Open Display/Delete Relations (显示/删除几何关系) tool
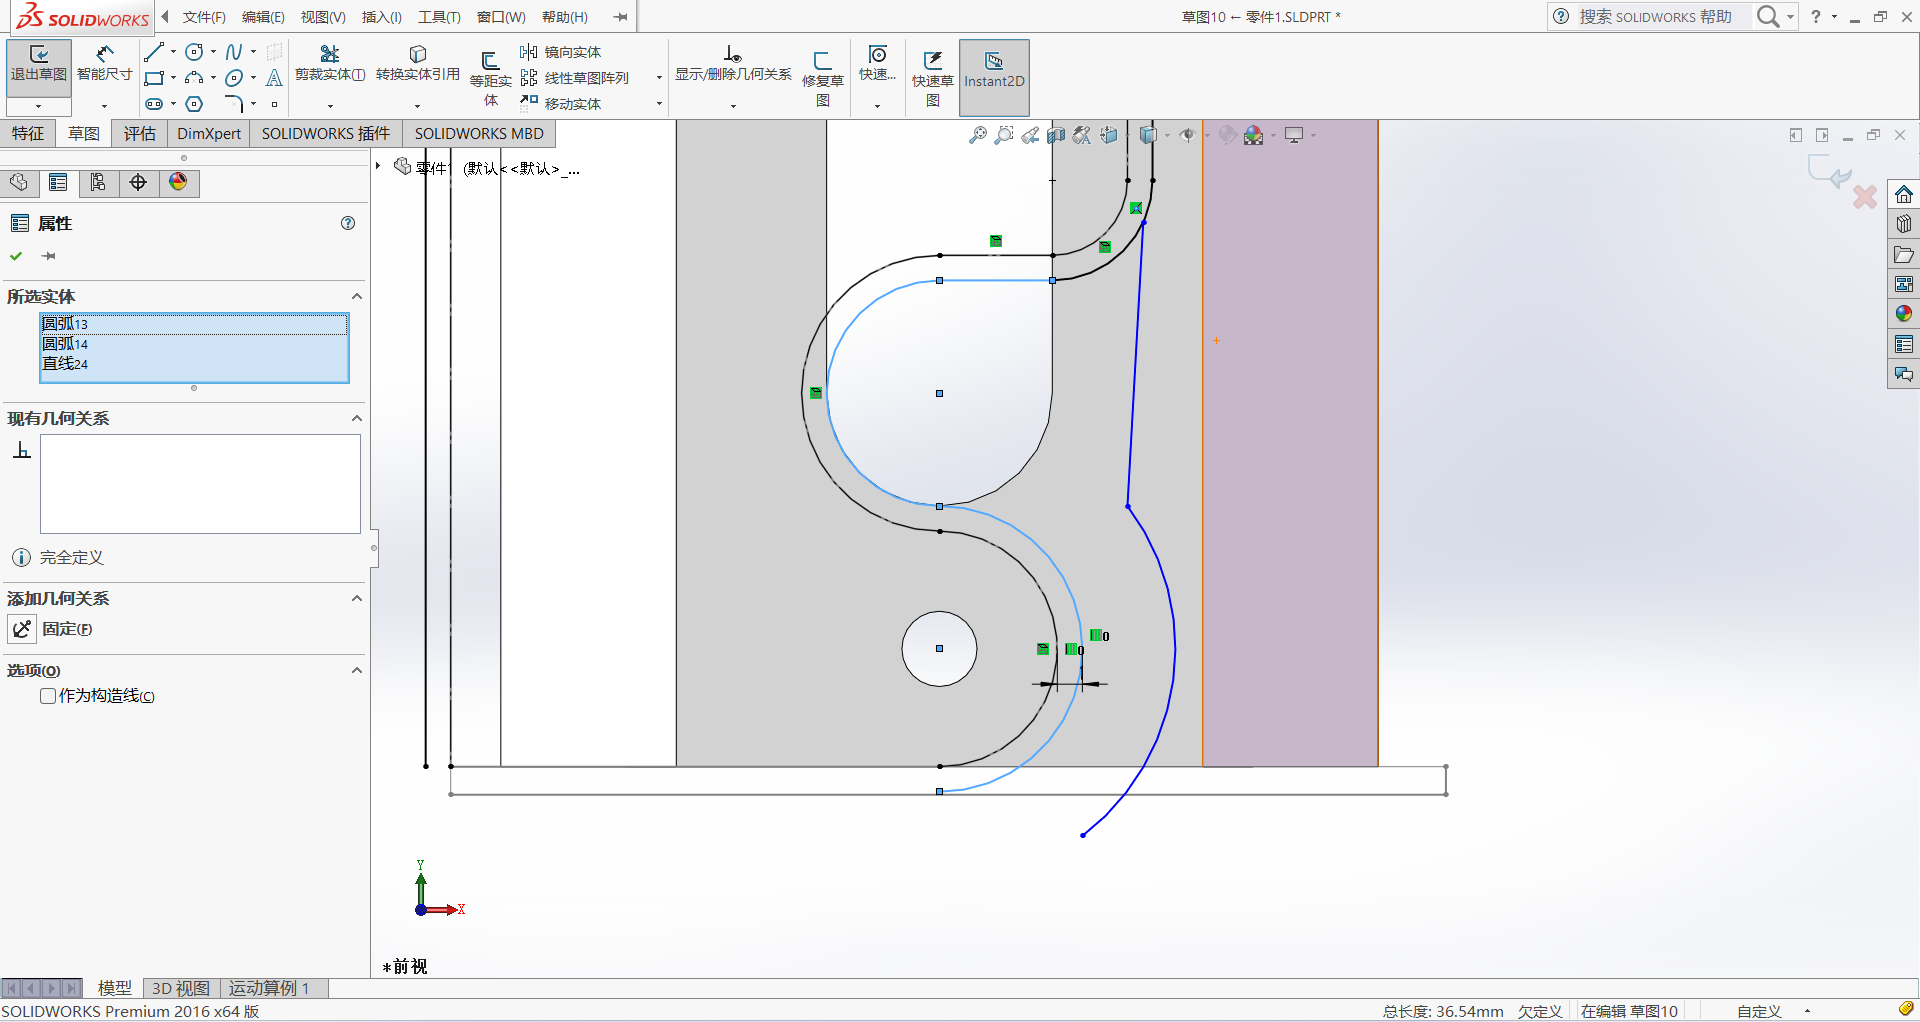Image resolution: width=1920 pixels, height=1022 pixels. 732,62
